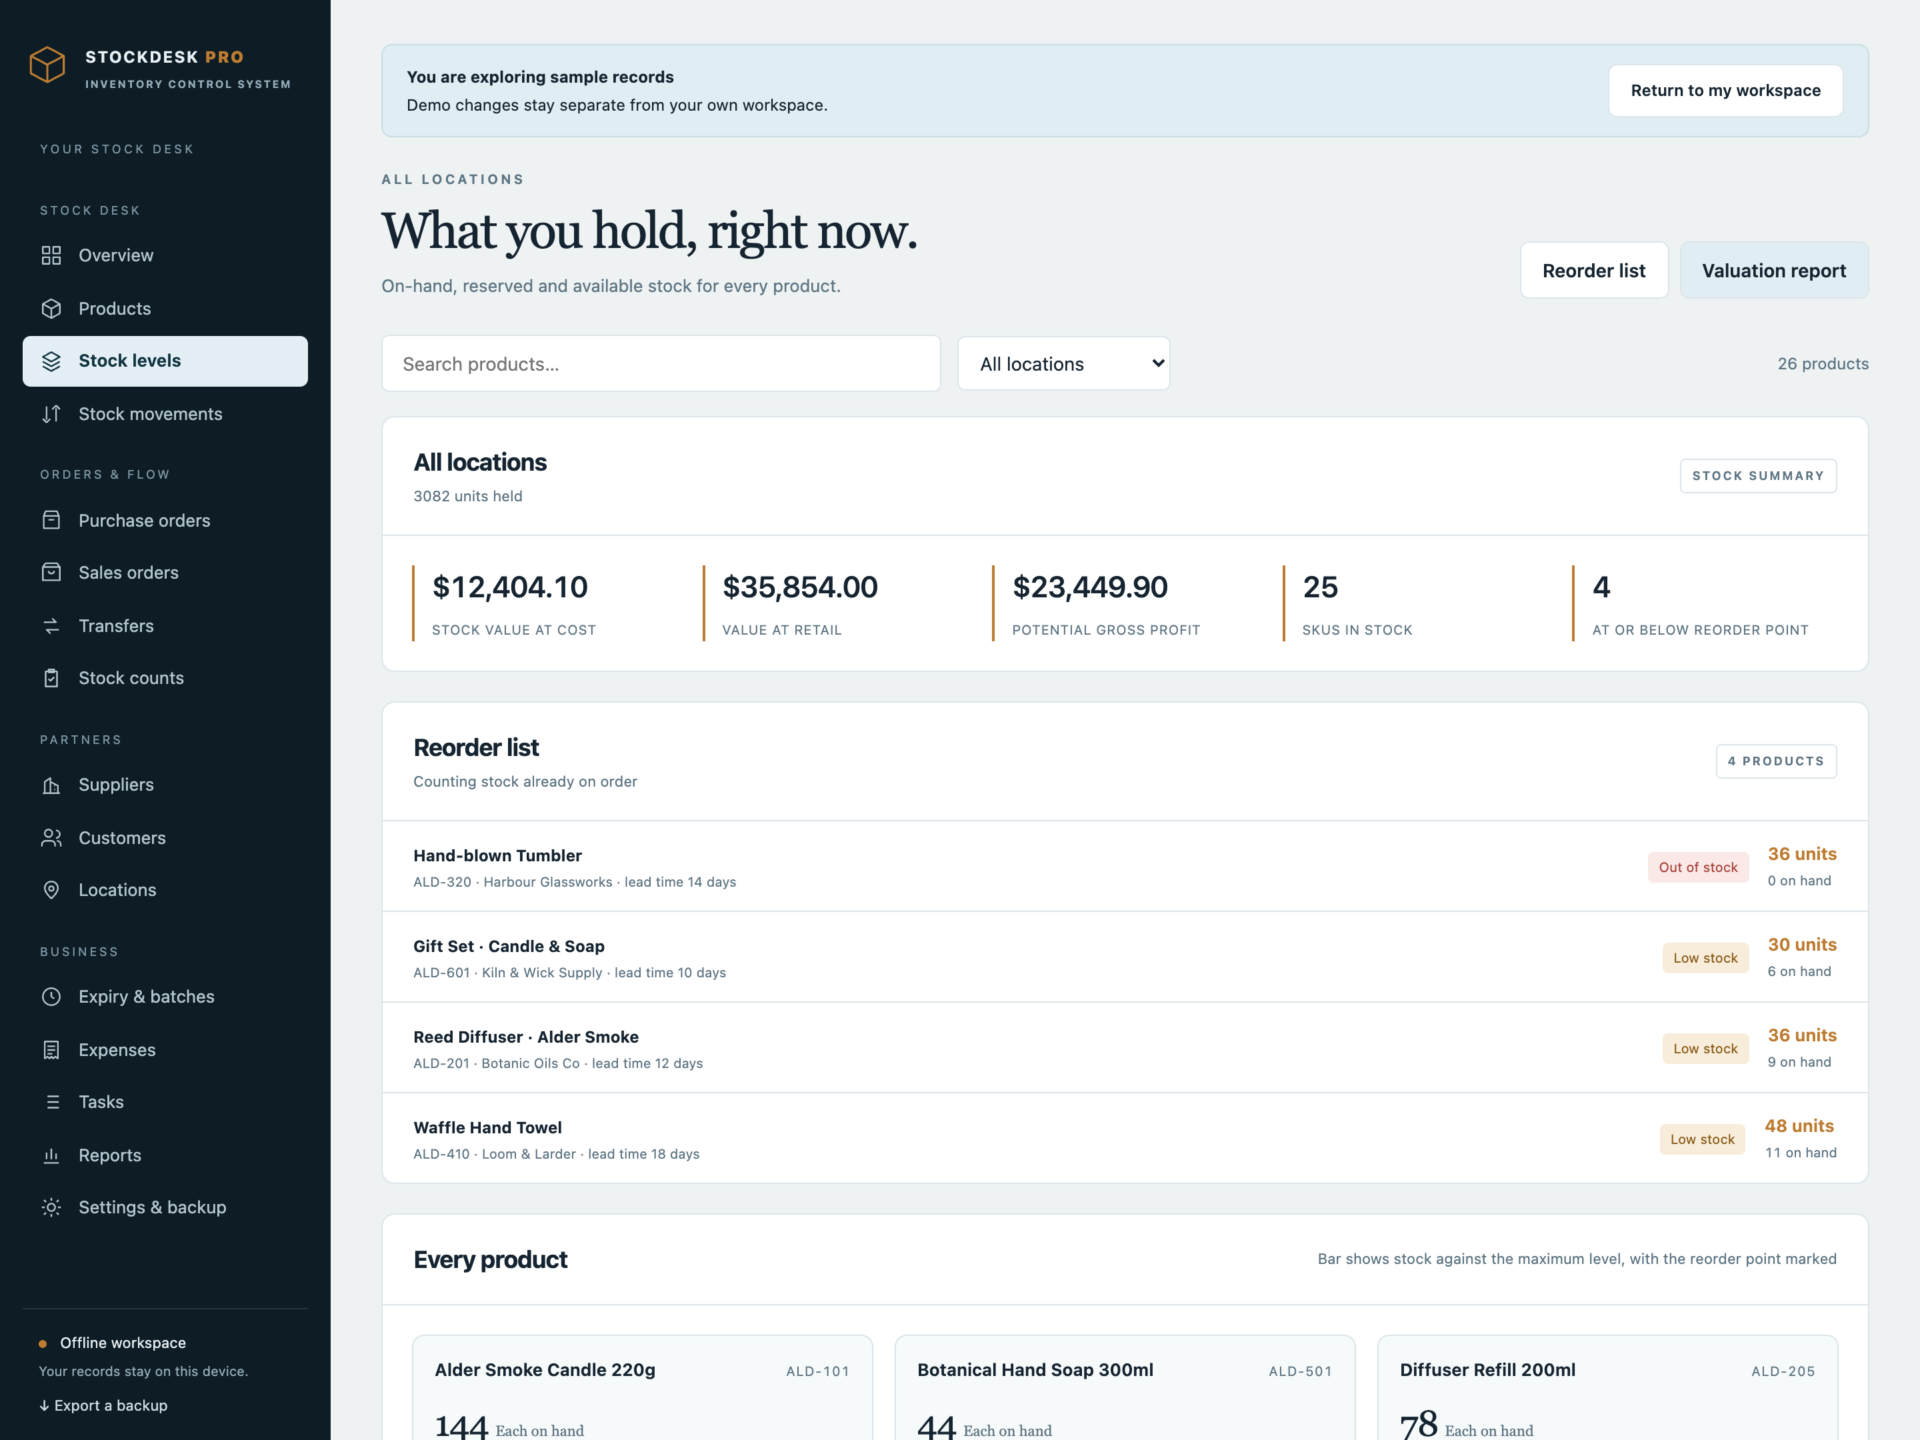This screenshot has height=1440, width=1920.
Task: Click the 26 products count
Action: 1823,364
